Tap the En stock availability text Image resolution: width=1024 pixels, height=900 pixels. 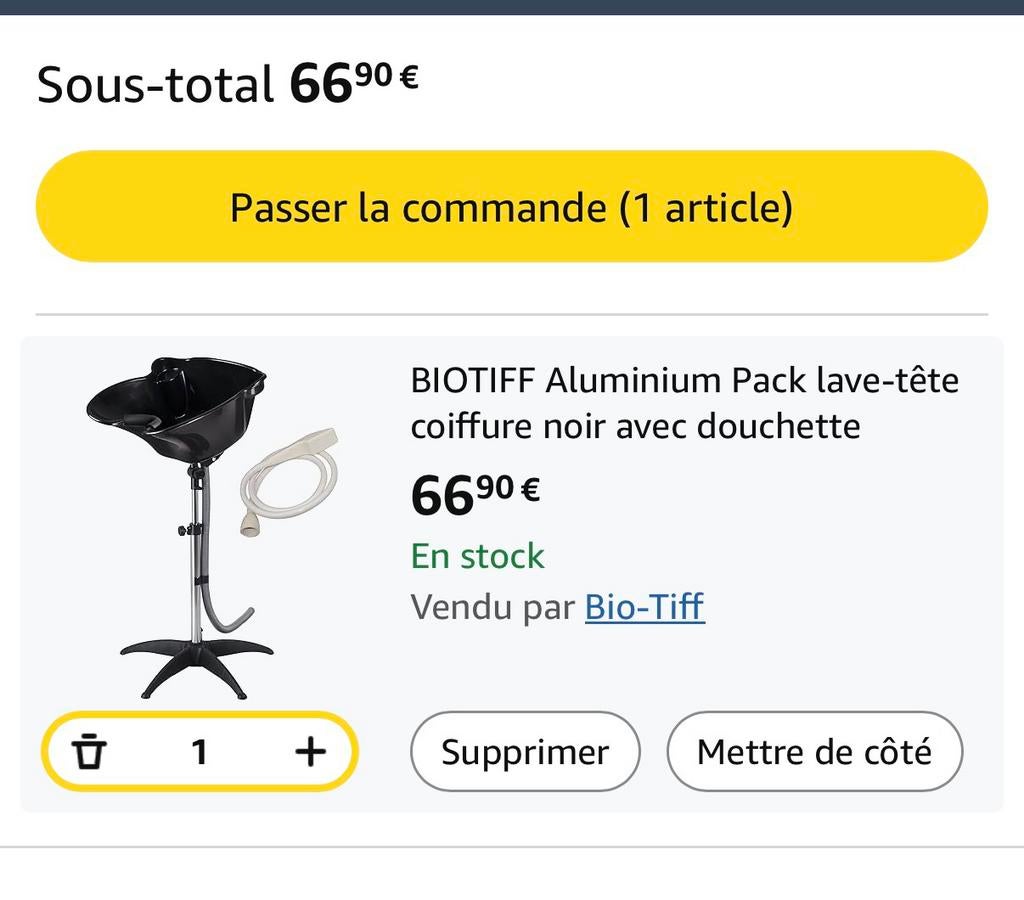point(477,556)
